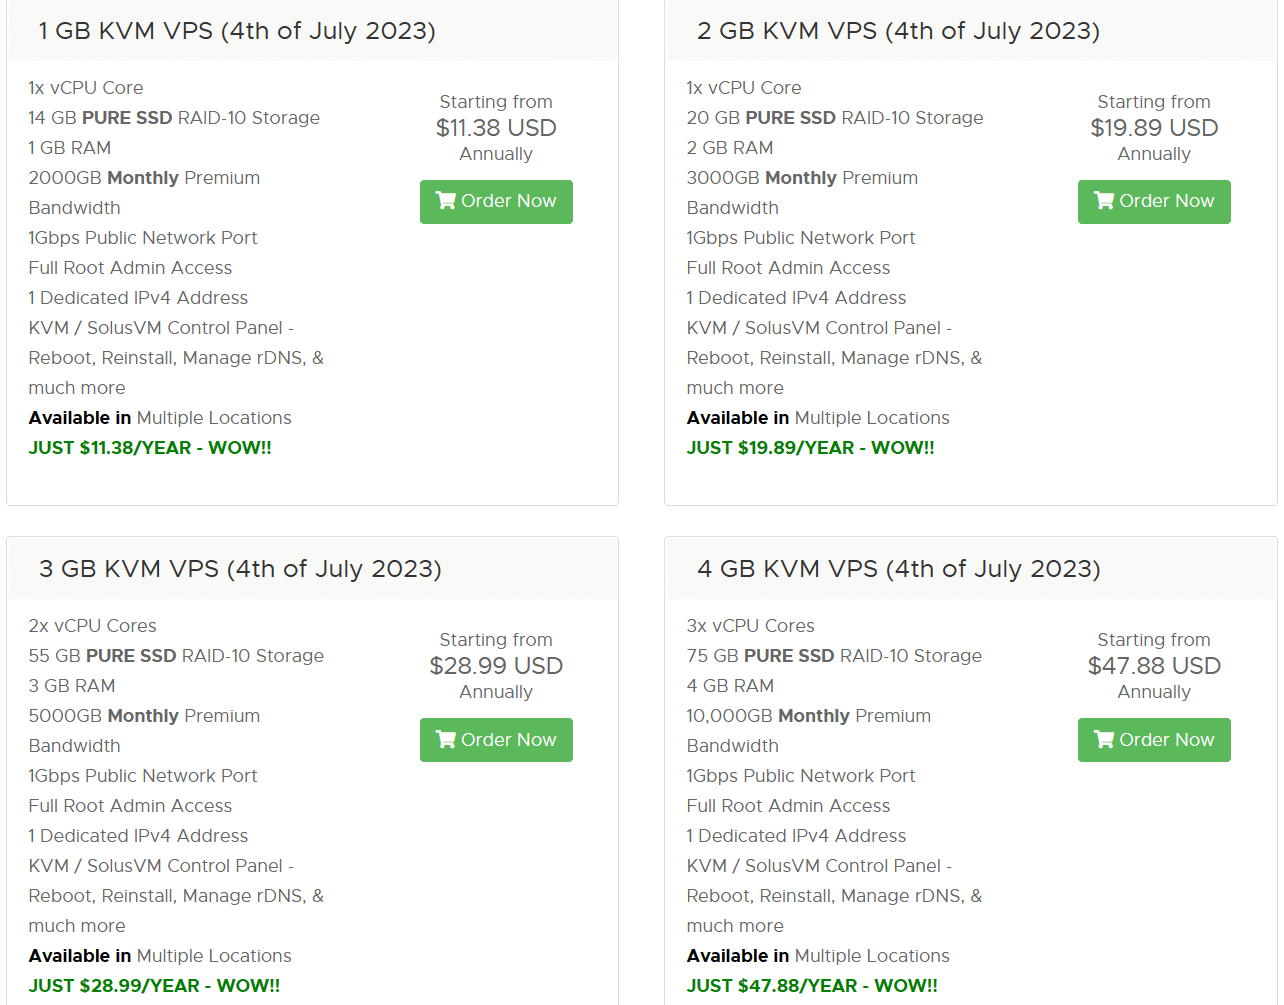Click the $11.38 USD starting price

click(496, 128)
